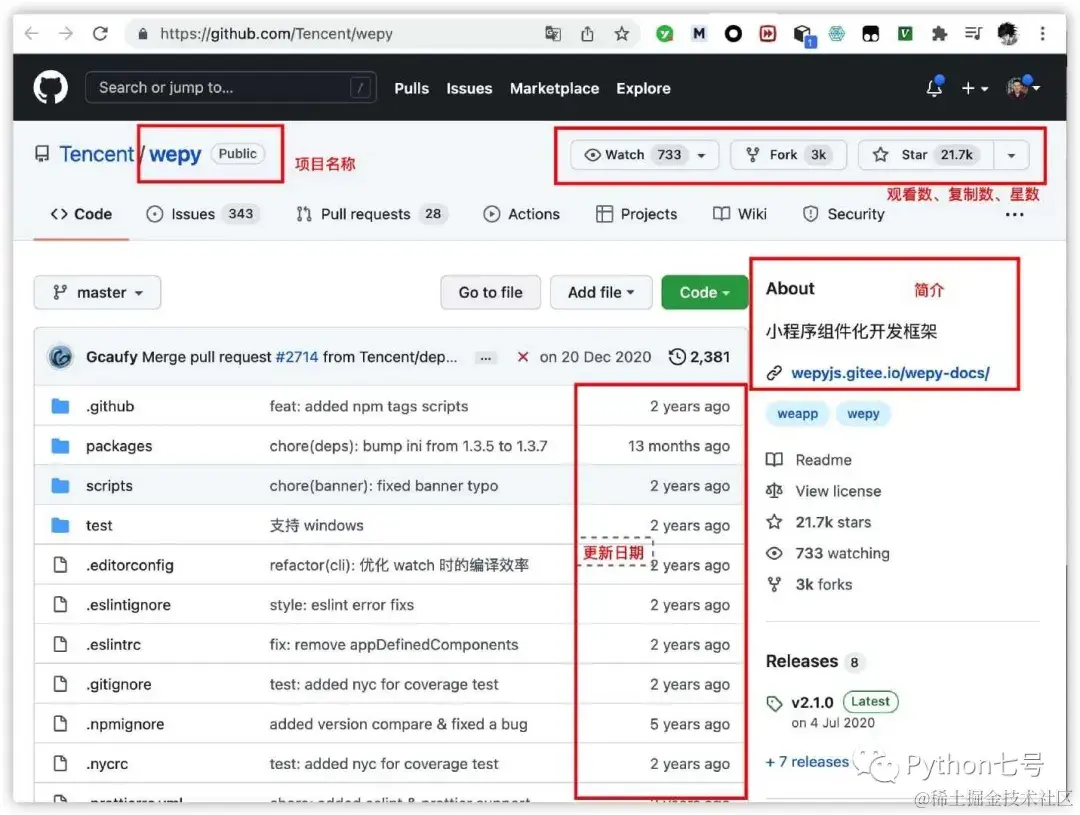Click the green V extension icon
Image resolution: width=1080 pixels, height=815 pixels.
904,33
